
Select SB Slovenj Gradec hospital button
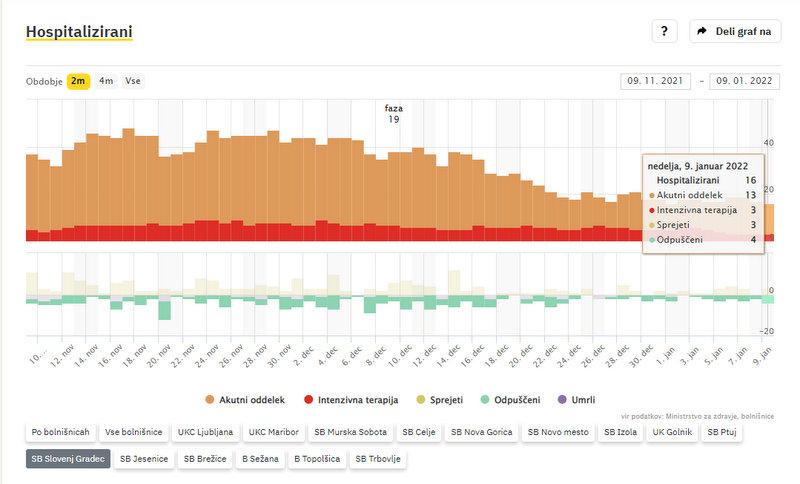[68, 459]
